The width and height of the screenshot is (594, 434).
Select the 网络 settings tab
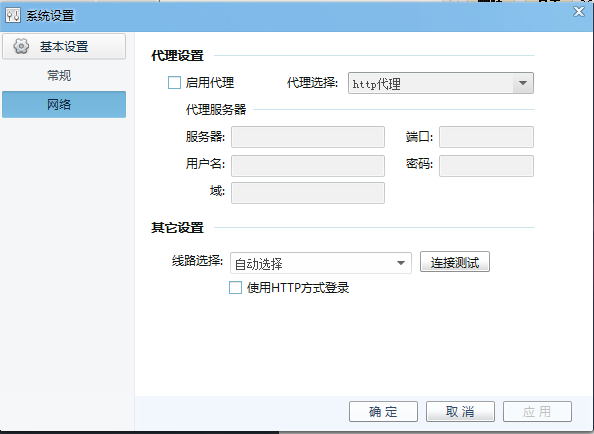click(64, 104)
